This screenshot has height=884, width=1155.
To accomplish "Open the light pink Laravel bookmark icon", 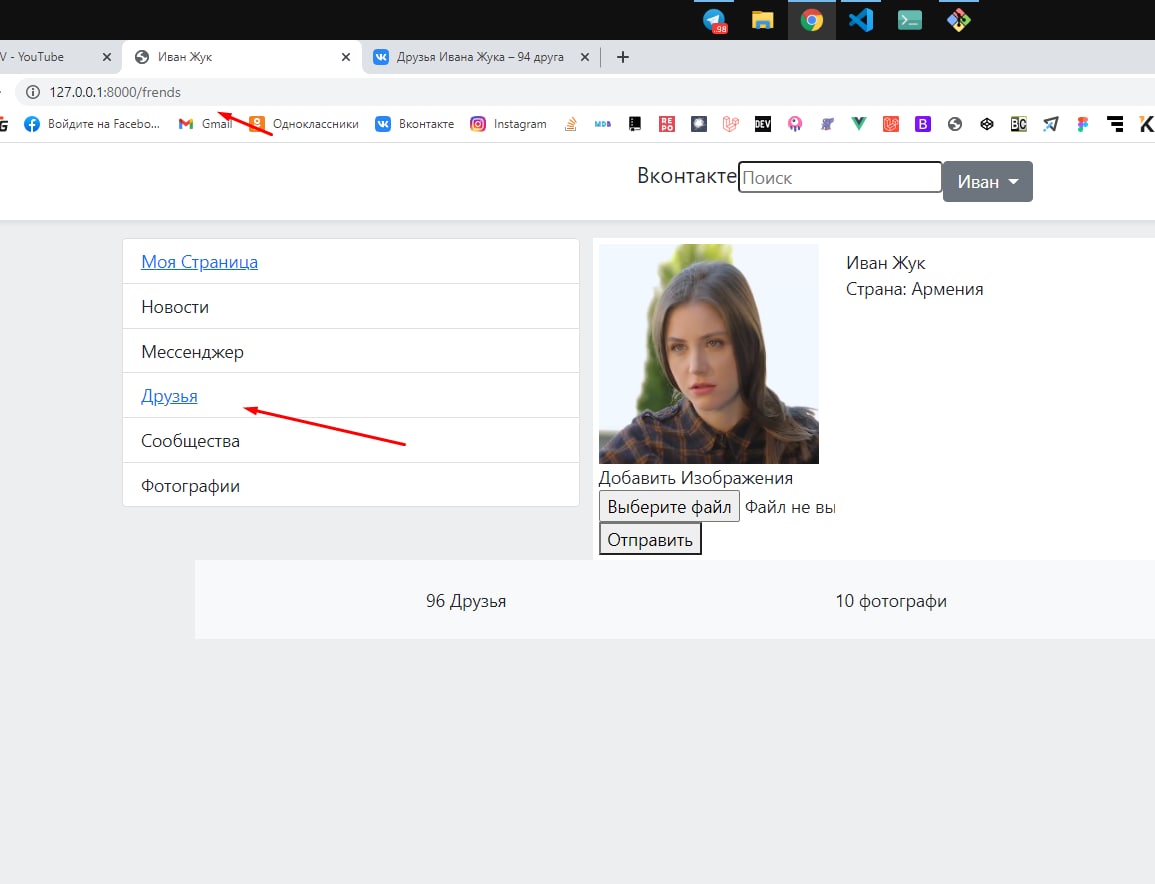I will tap(731, 124).
